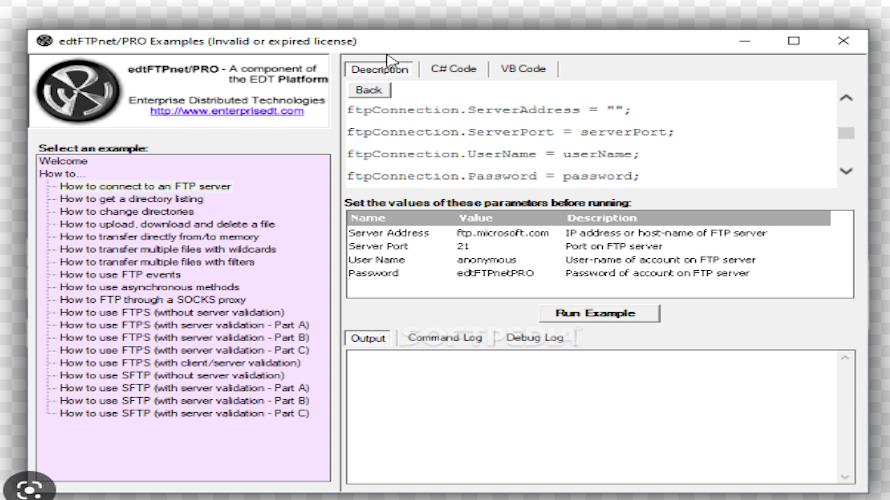Show the Debug Log tab
Viewport: 890px width, 500px height.
(534, 338)
